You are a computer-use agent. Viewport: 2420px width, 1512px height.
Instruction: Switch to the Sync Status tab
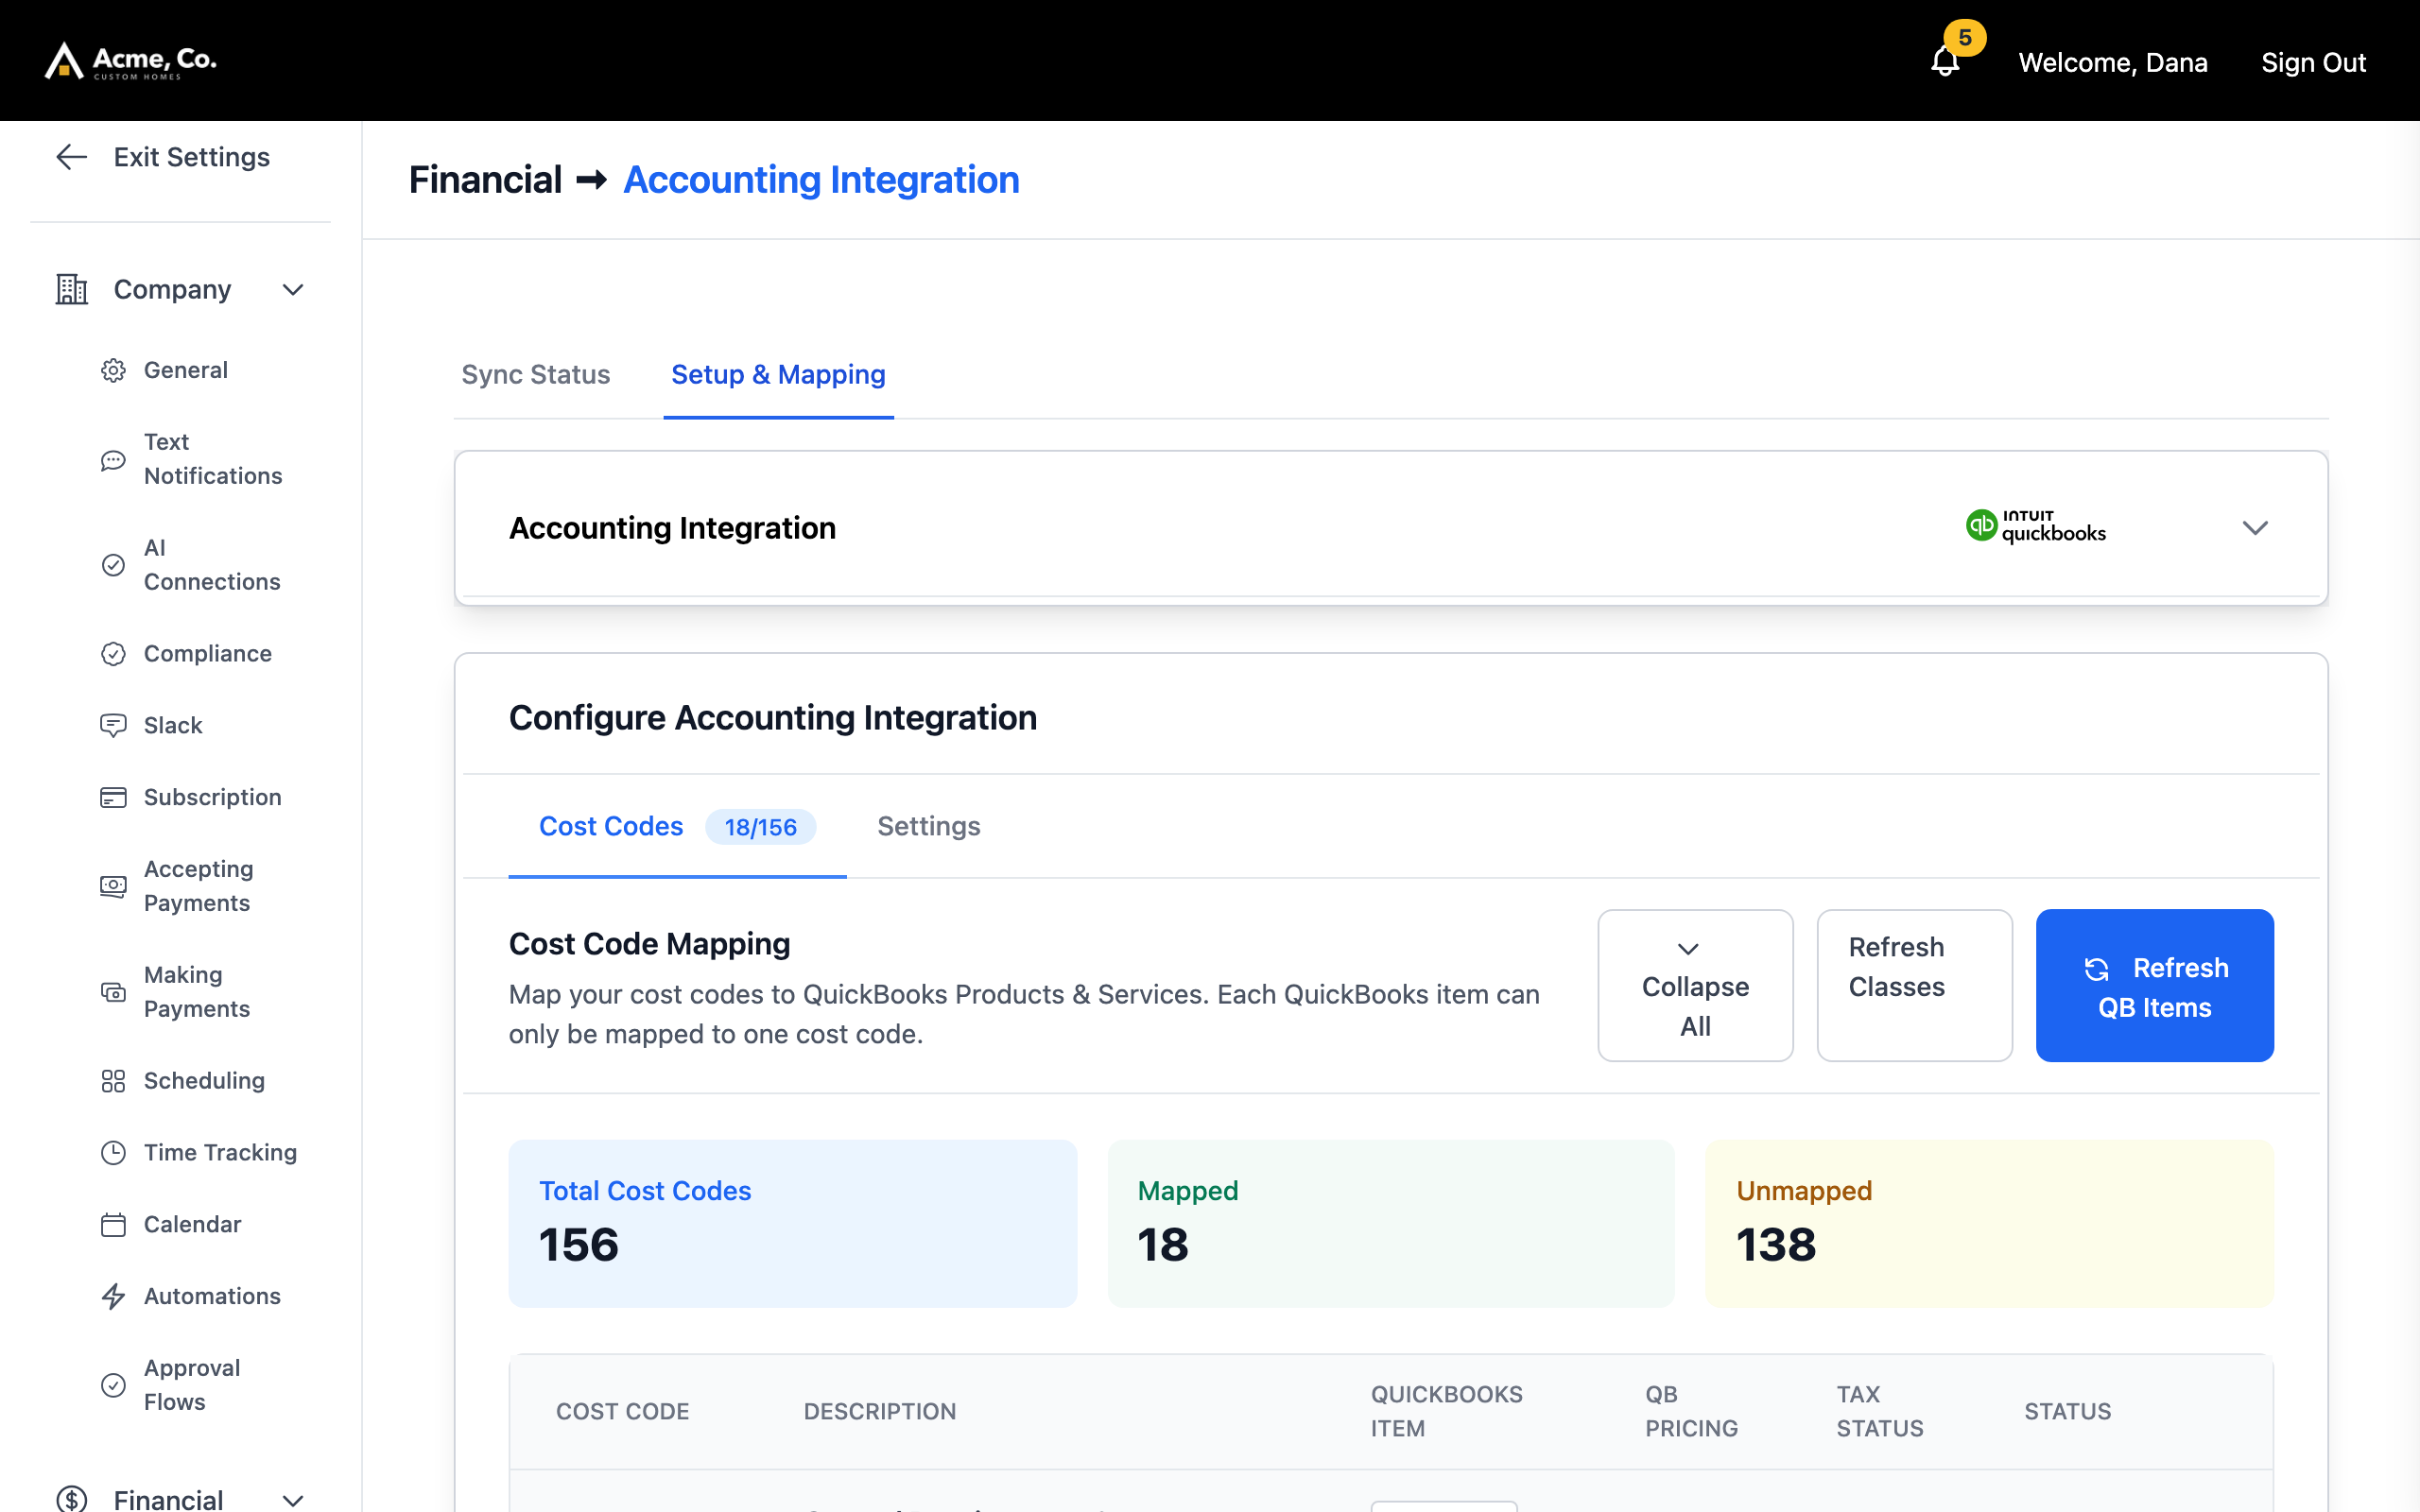point(535,375)
